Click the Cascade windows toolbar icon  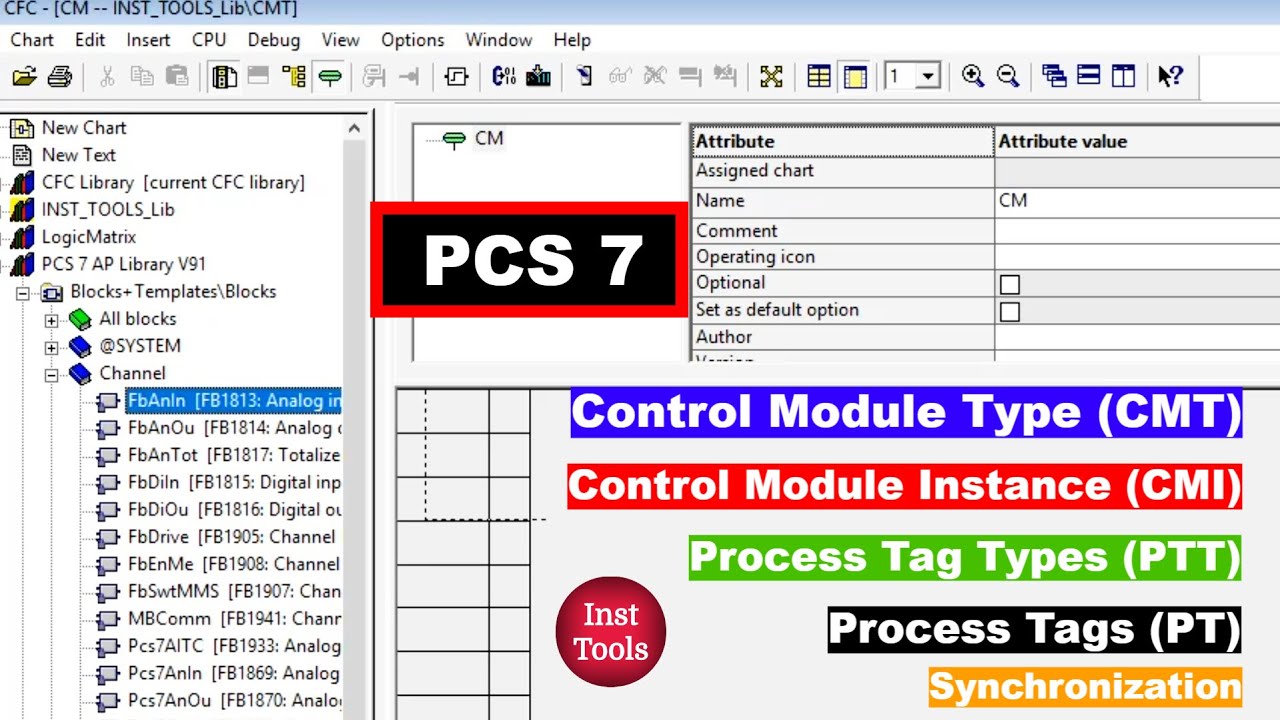pyautogui.click(x=1054, y=77)
